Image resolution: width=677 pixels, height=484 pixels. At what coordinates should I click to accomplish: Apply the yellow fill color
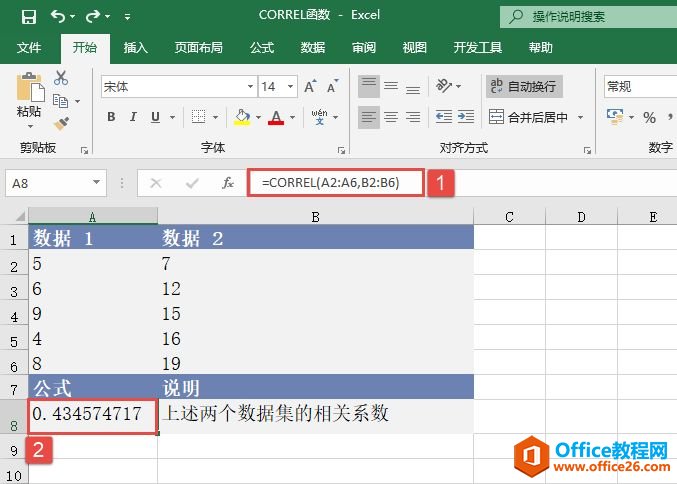click(242, 117)
